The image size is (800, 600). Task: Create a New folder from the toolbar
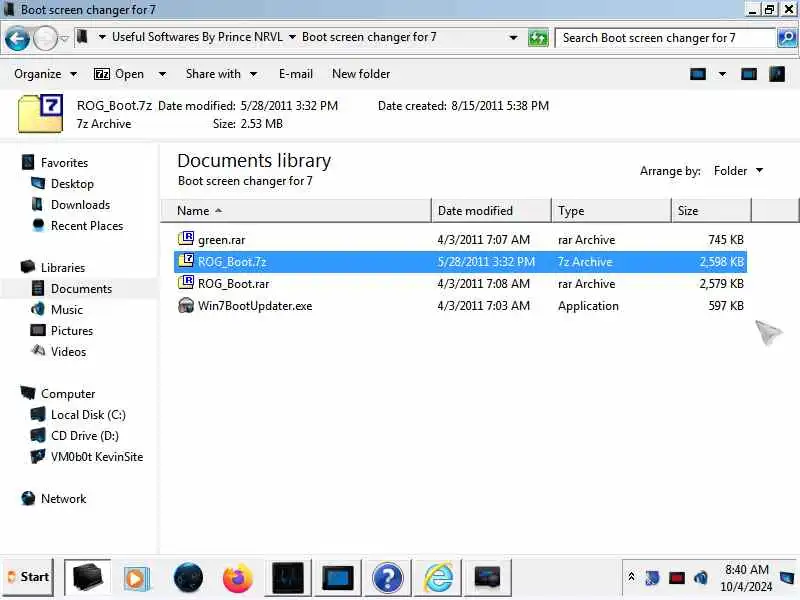click(x=361, y=74)
